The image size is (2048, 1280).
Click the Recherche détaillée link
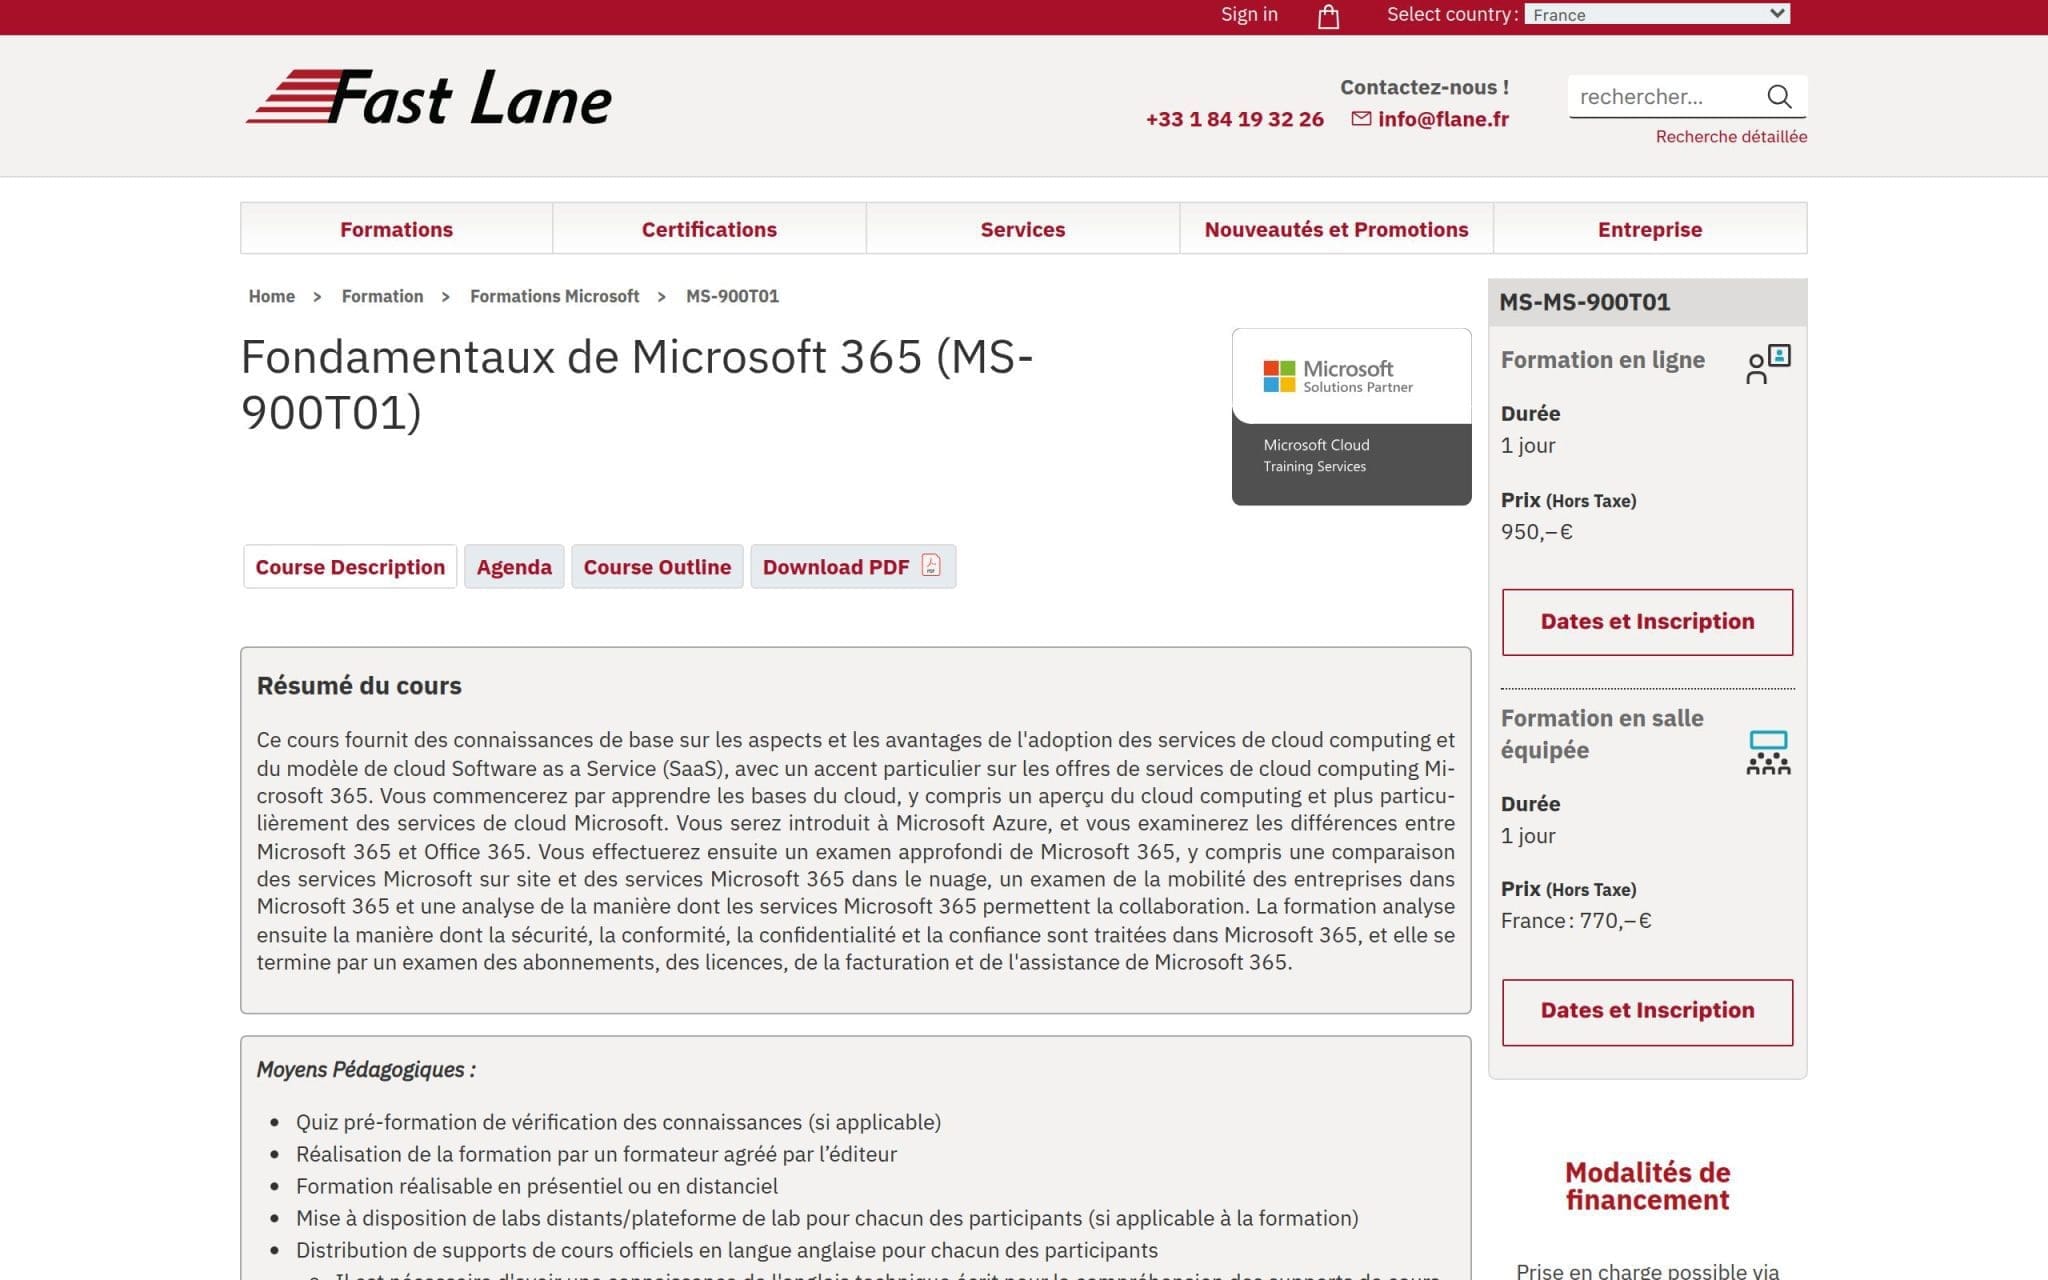(x=1731, y=136)
